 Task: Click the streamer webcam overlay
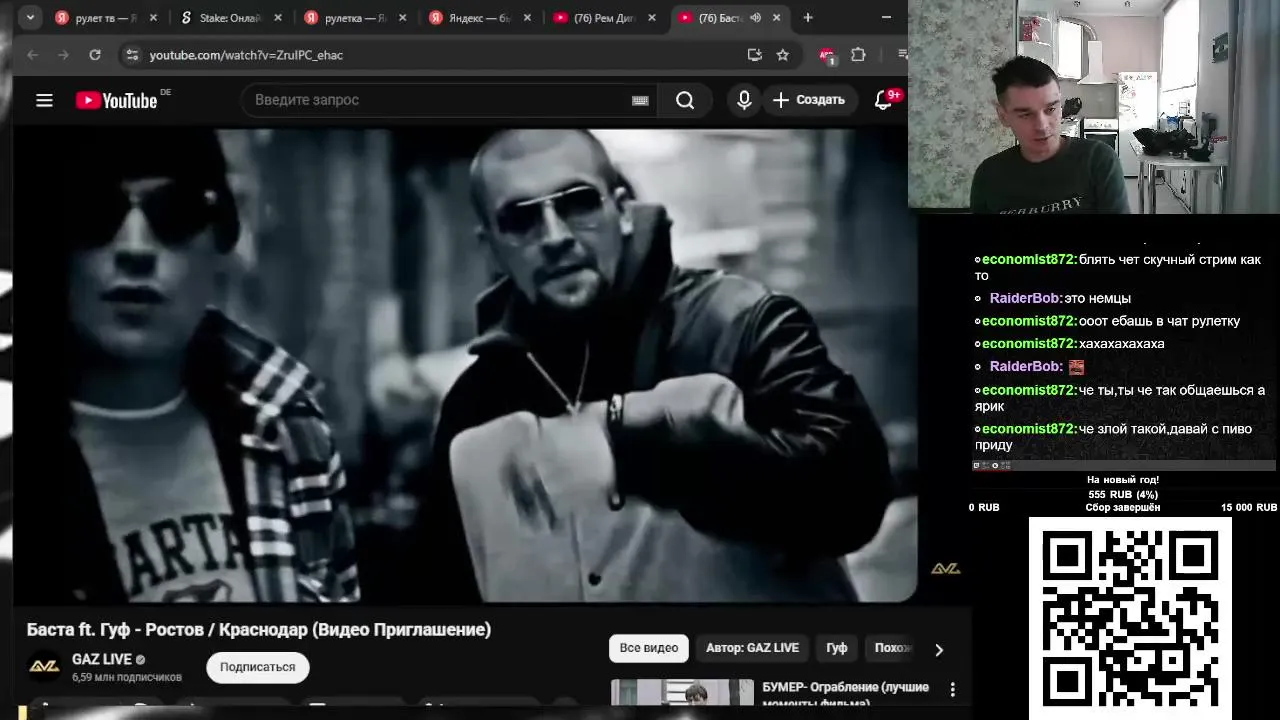1094,106
